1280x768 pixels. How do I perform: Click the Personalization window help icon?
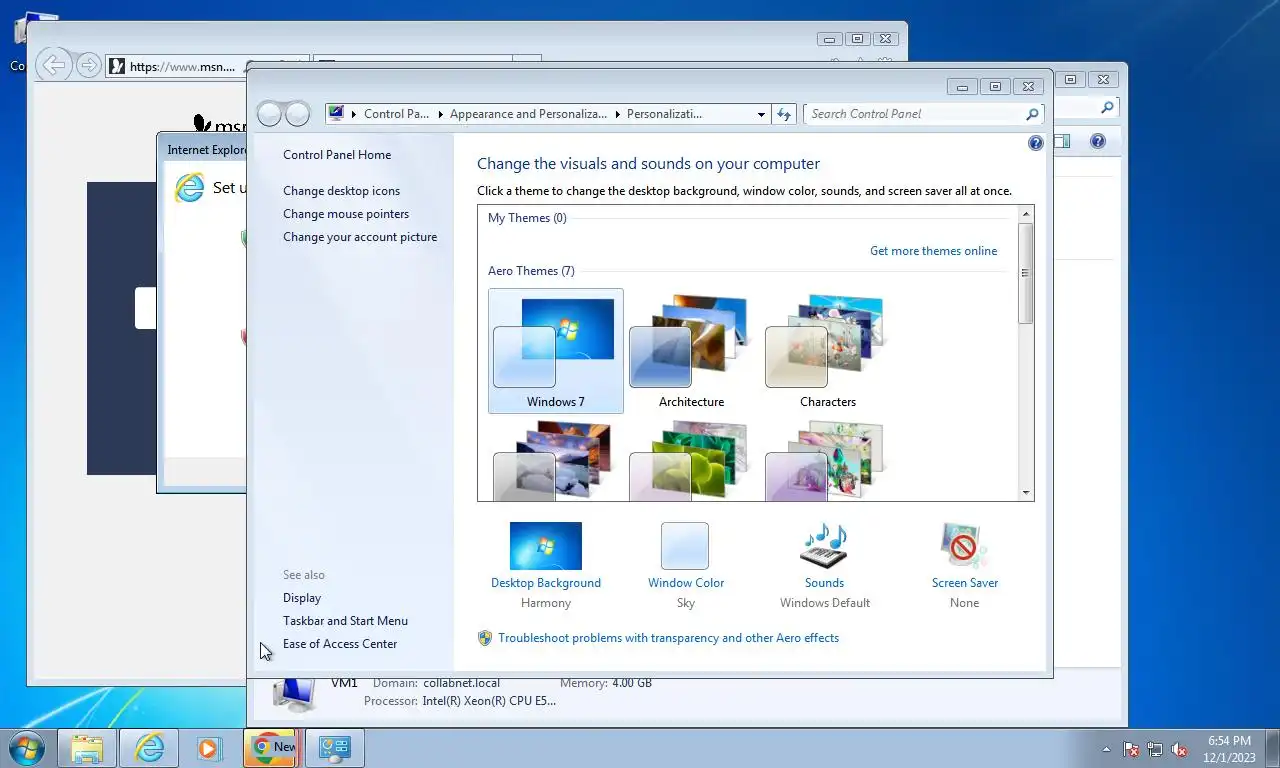pos(1036,143)
